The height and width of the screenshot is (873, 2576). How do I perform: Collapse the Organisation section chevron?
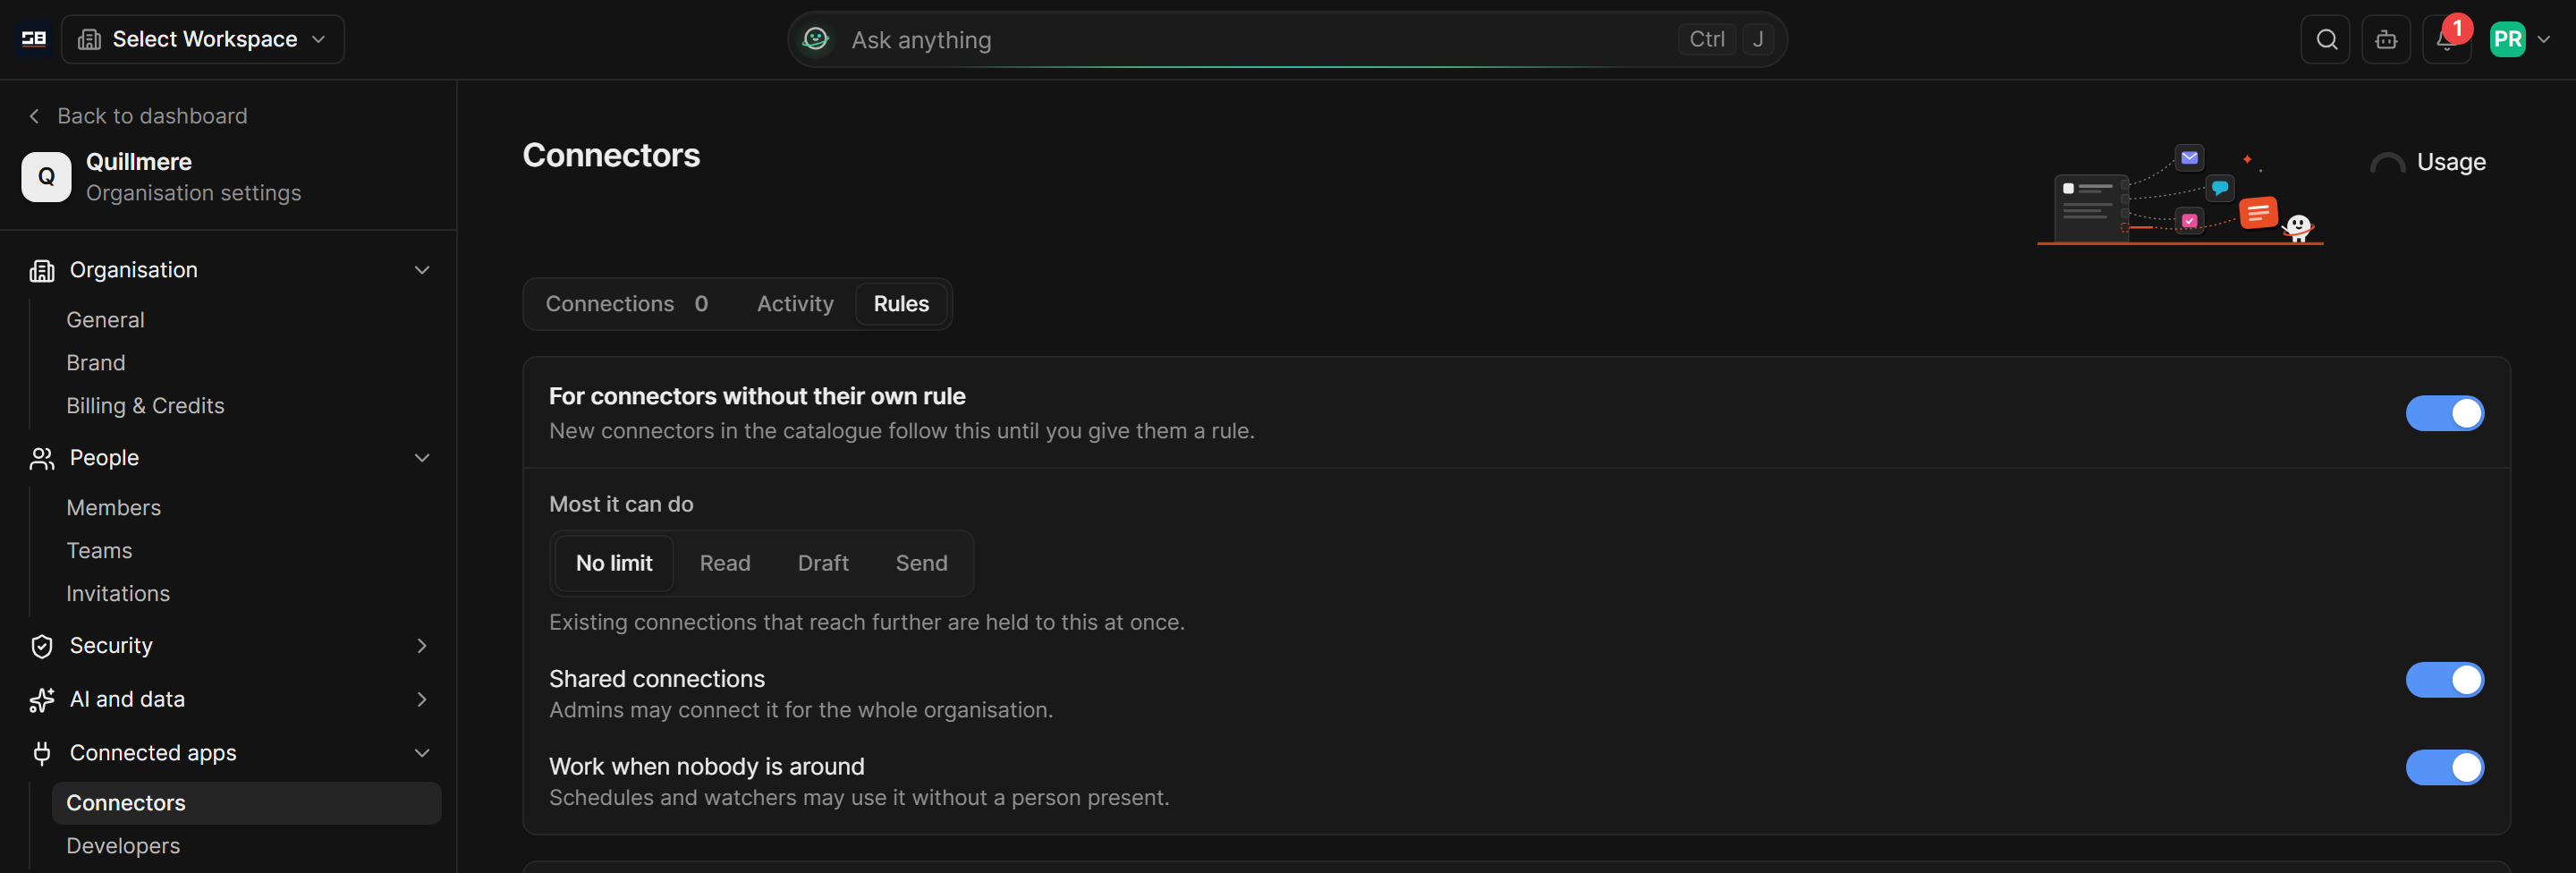pyautogui.click(x=422, y=270)
